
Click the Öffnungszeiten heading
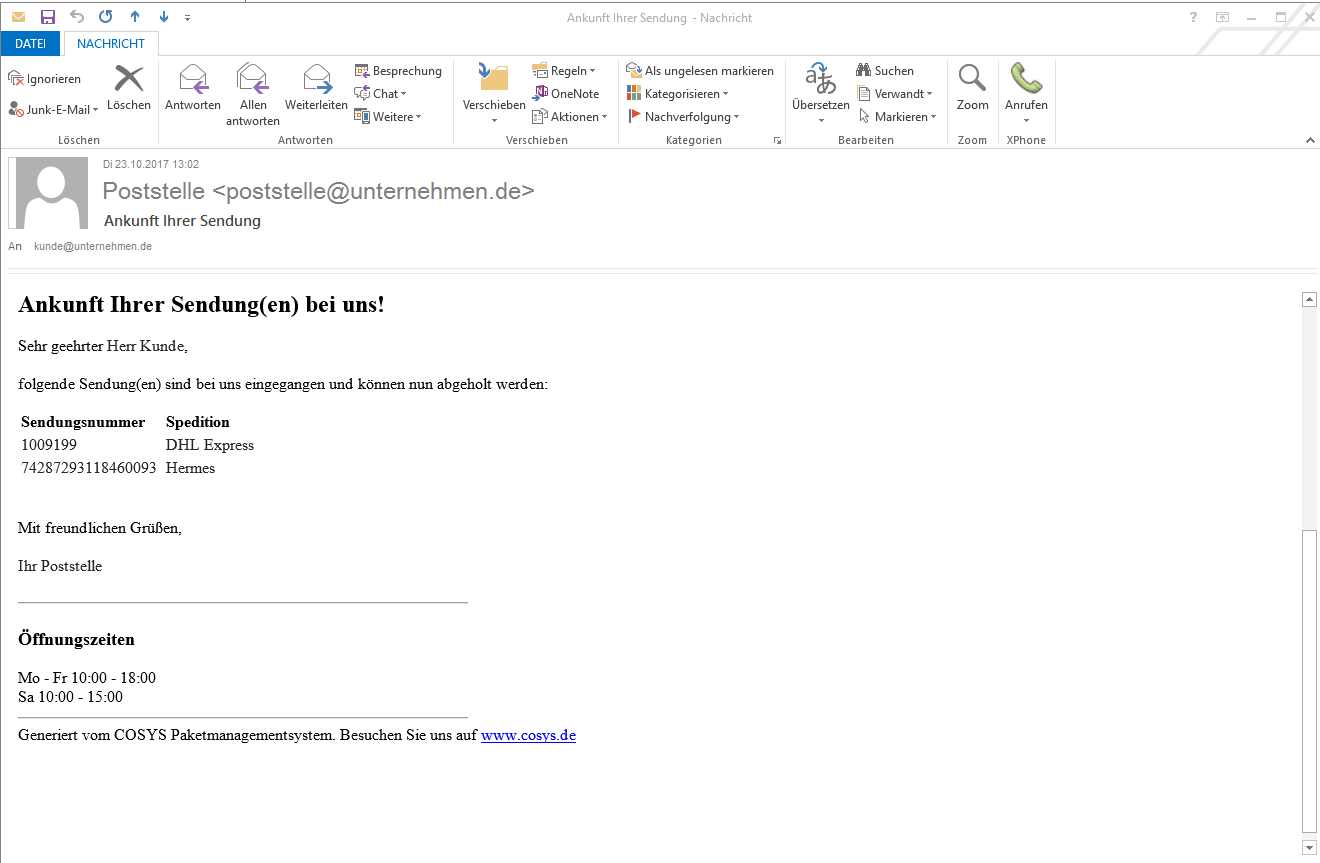76,640
